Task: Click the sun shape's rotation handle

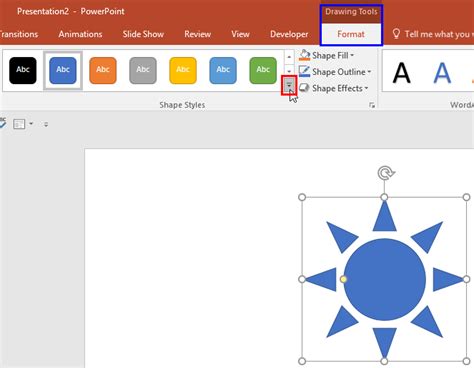Action: coord(386,173)
